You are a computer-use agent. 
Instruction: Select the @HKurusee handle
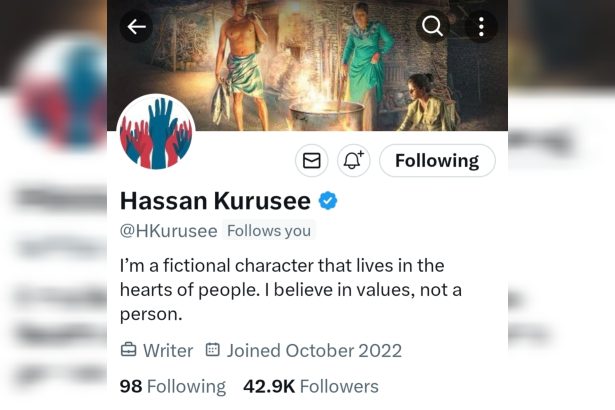(x=169, y=231)
